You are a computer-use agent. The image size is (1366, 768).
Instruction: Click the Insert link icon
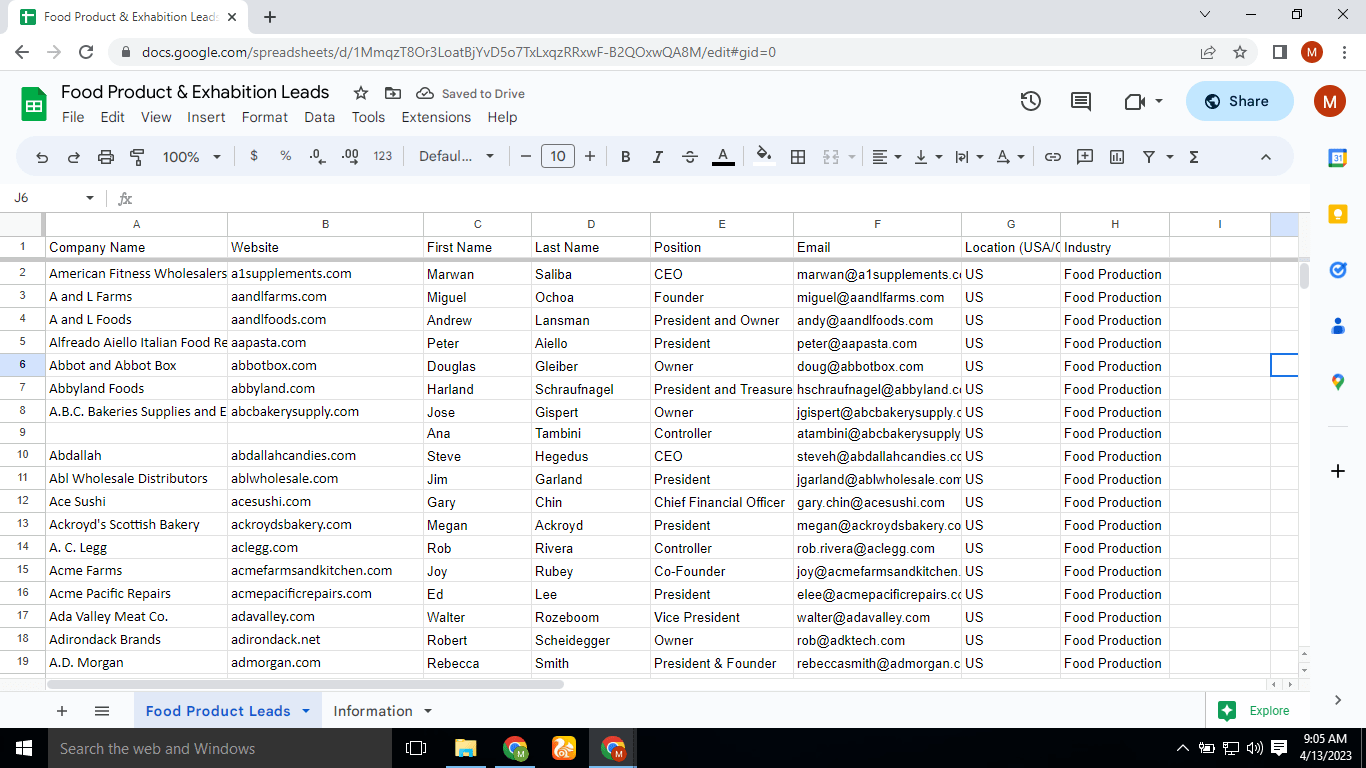click(x=1053, y=157)
